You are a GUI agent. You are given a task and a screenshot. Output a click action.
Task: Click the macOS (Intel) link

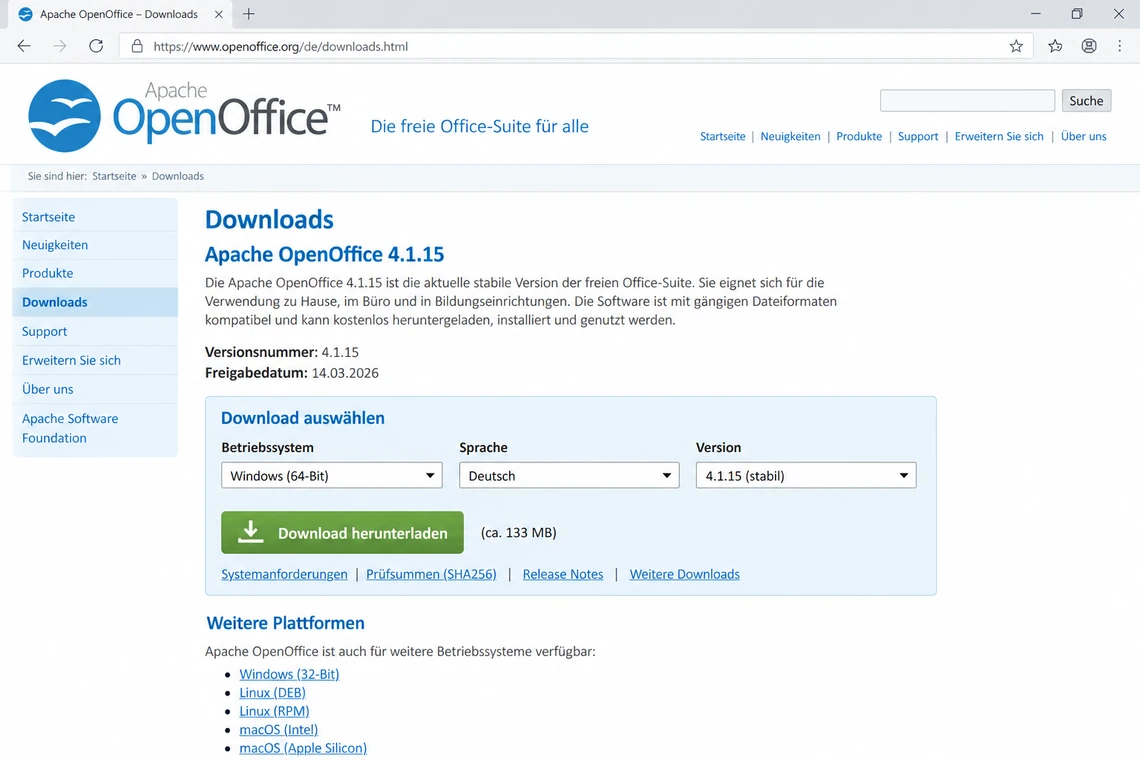click(278, 729)
